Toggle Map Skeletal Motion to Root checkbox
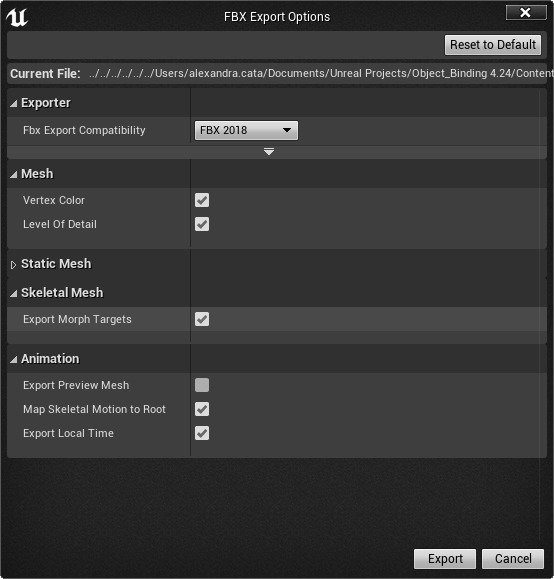The width and height of the screenshot is (554, 579). click(x=202, y=409)
